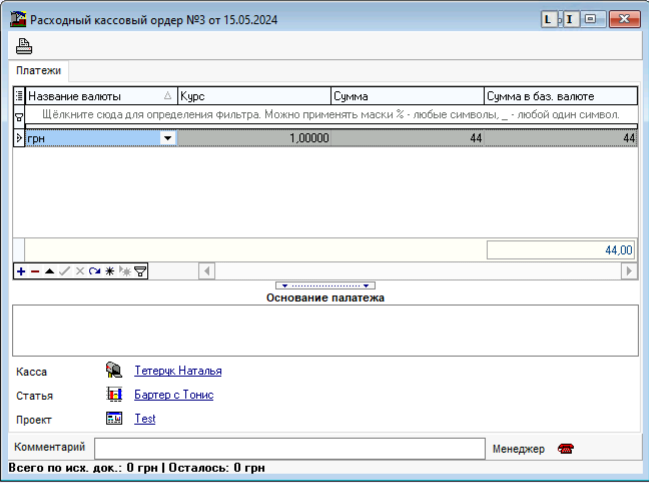Switch to the Платежи tab
This screenshot has width=649, height=483.
(x=39, y=71)
